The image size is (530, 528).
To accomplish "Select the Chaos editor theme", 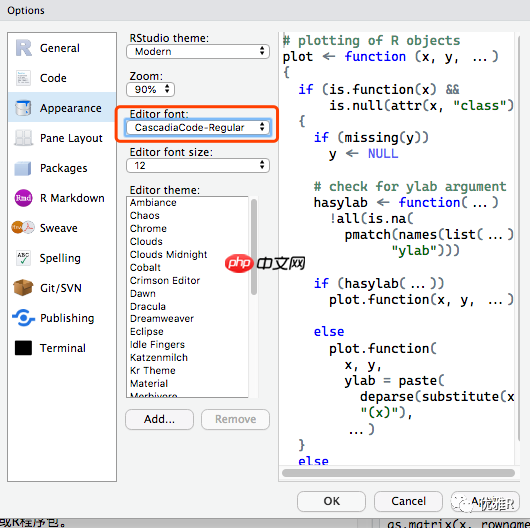I will pyautogui.click(x=188, y=215).
